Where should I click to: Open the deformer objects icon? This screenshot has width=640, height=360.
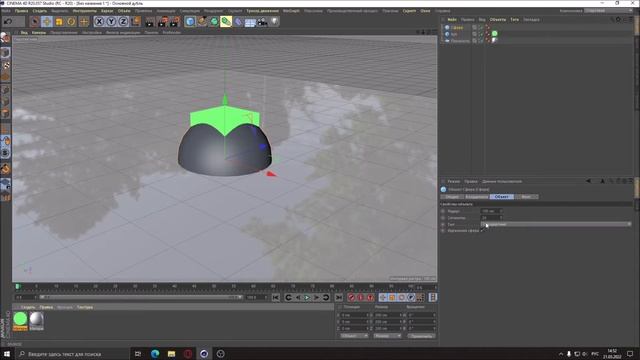click(238, 21)
